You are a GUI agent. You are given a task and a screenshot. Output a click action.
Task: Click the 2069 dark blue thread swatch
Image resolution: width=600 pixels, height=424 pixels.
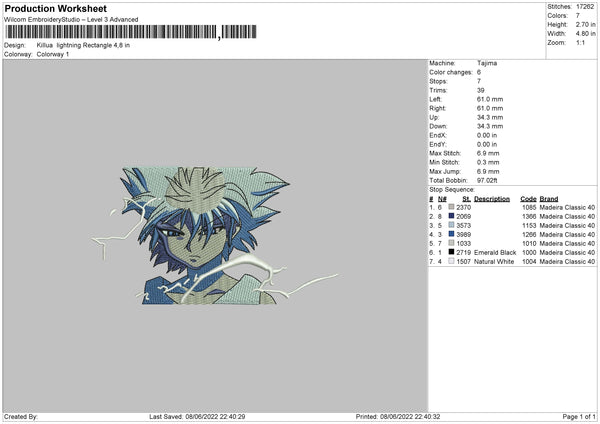451,216
